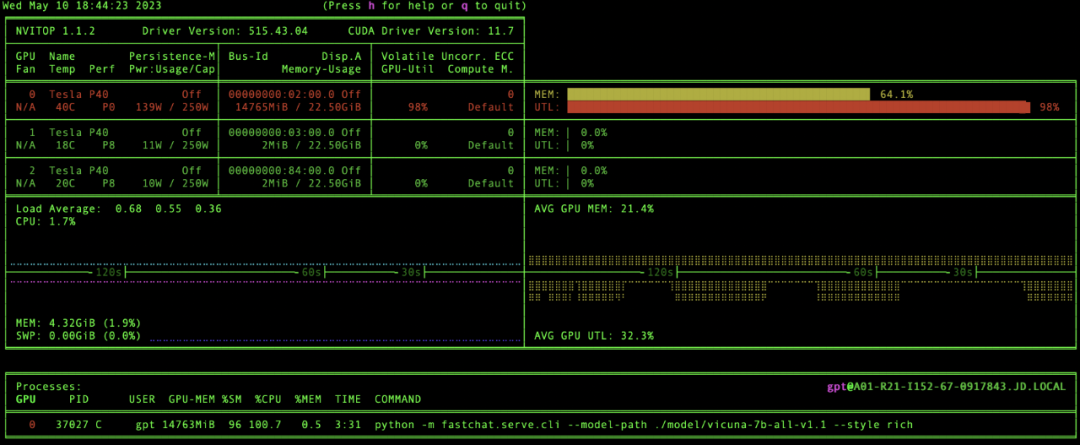The height and width of the screenshot is (445, 1080).
Task: Click 'Driver Version: 515.43.04'
Action: [x=225, y=32]
